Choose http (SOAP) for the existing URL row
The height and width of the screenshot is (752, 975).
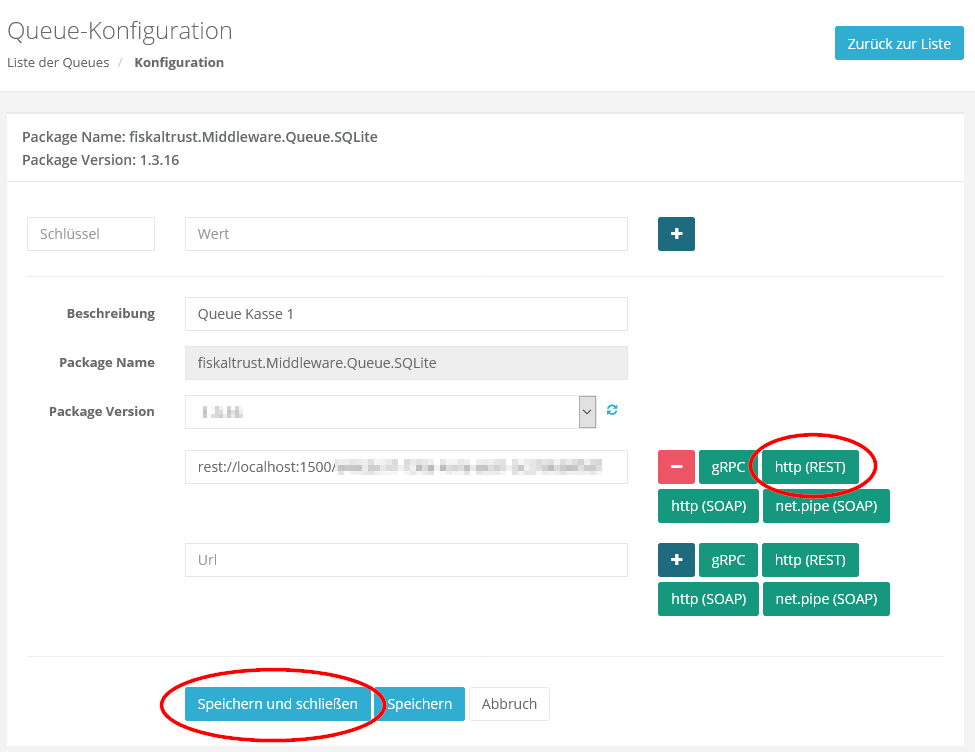(708, 506)
